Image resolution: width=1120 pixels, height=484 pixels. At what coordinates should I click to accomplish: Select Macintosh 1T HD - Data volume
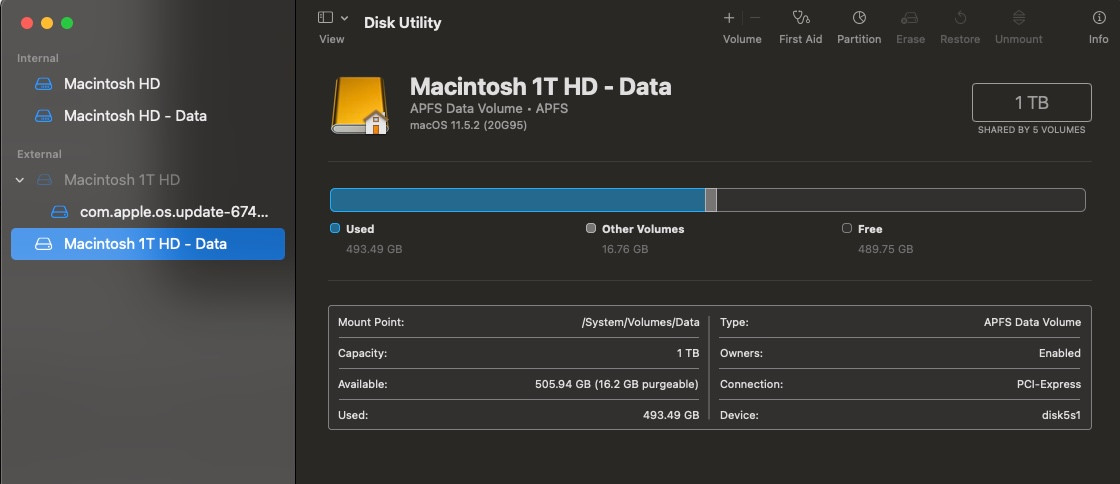pos(145,244)
